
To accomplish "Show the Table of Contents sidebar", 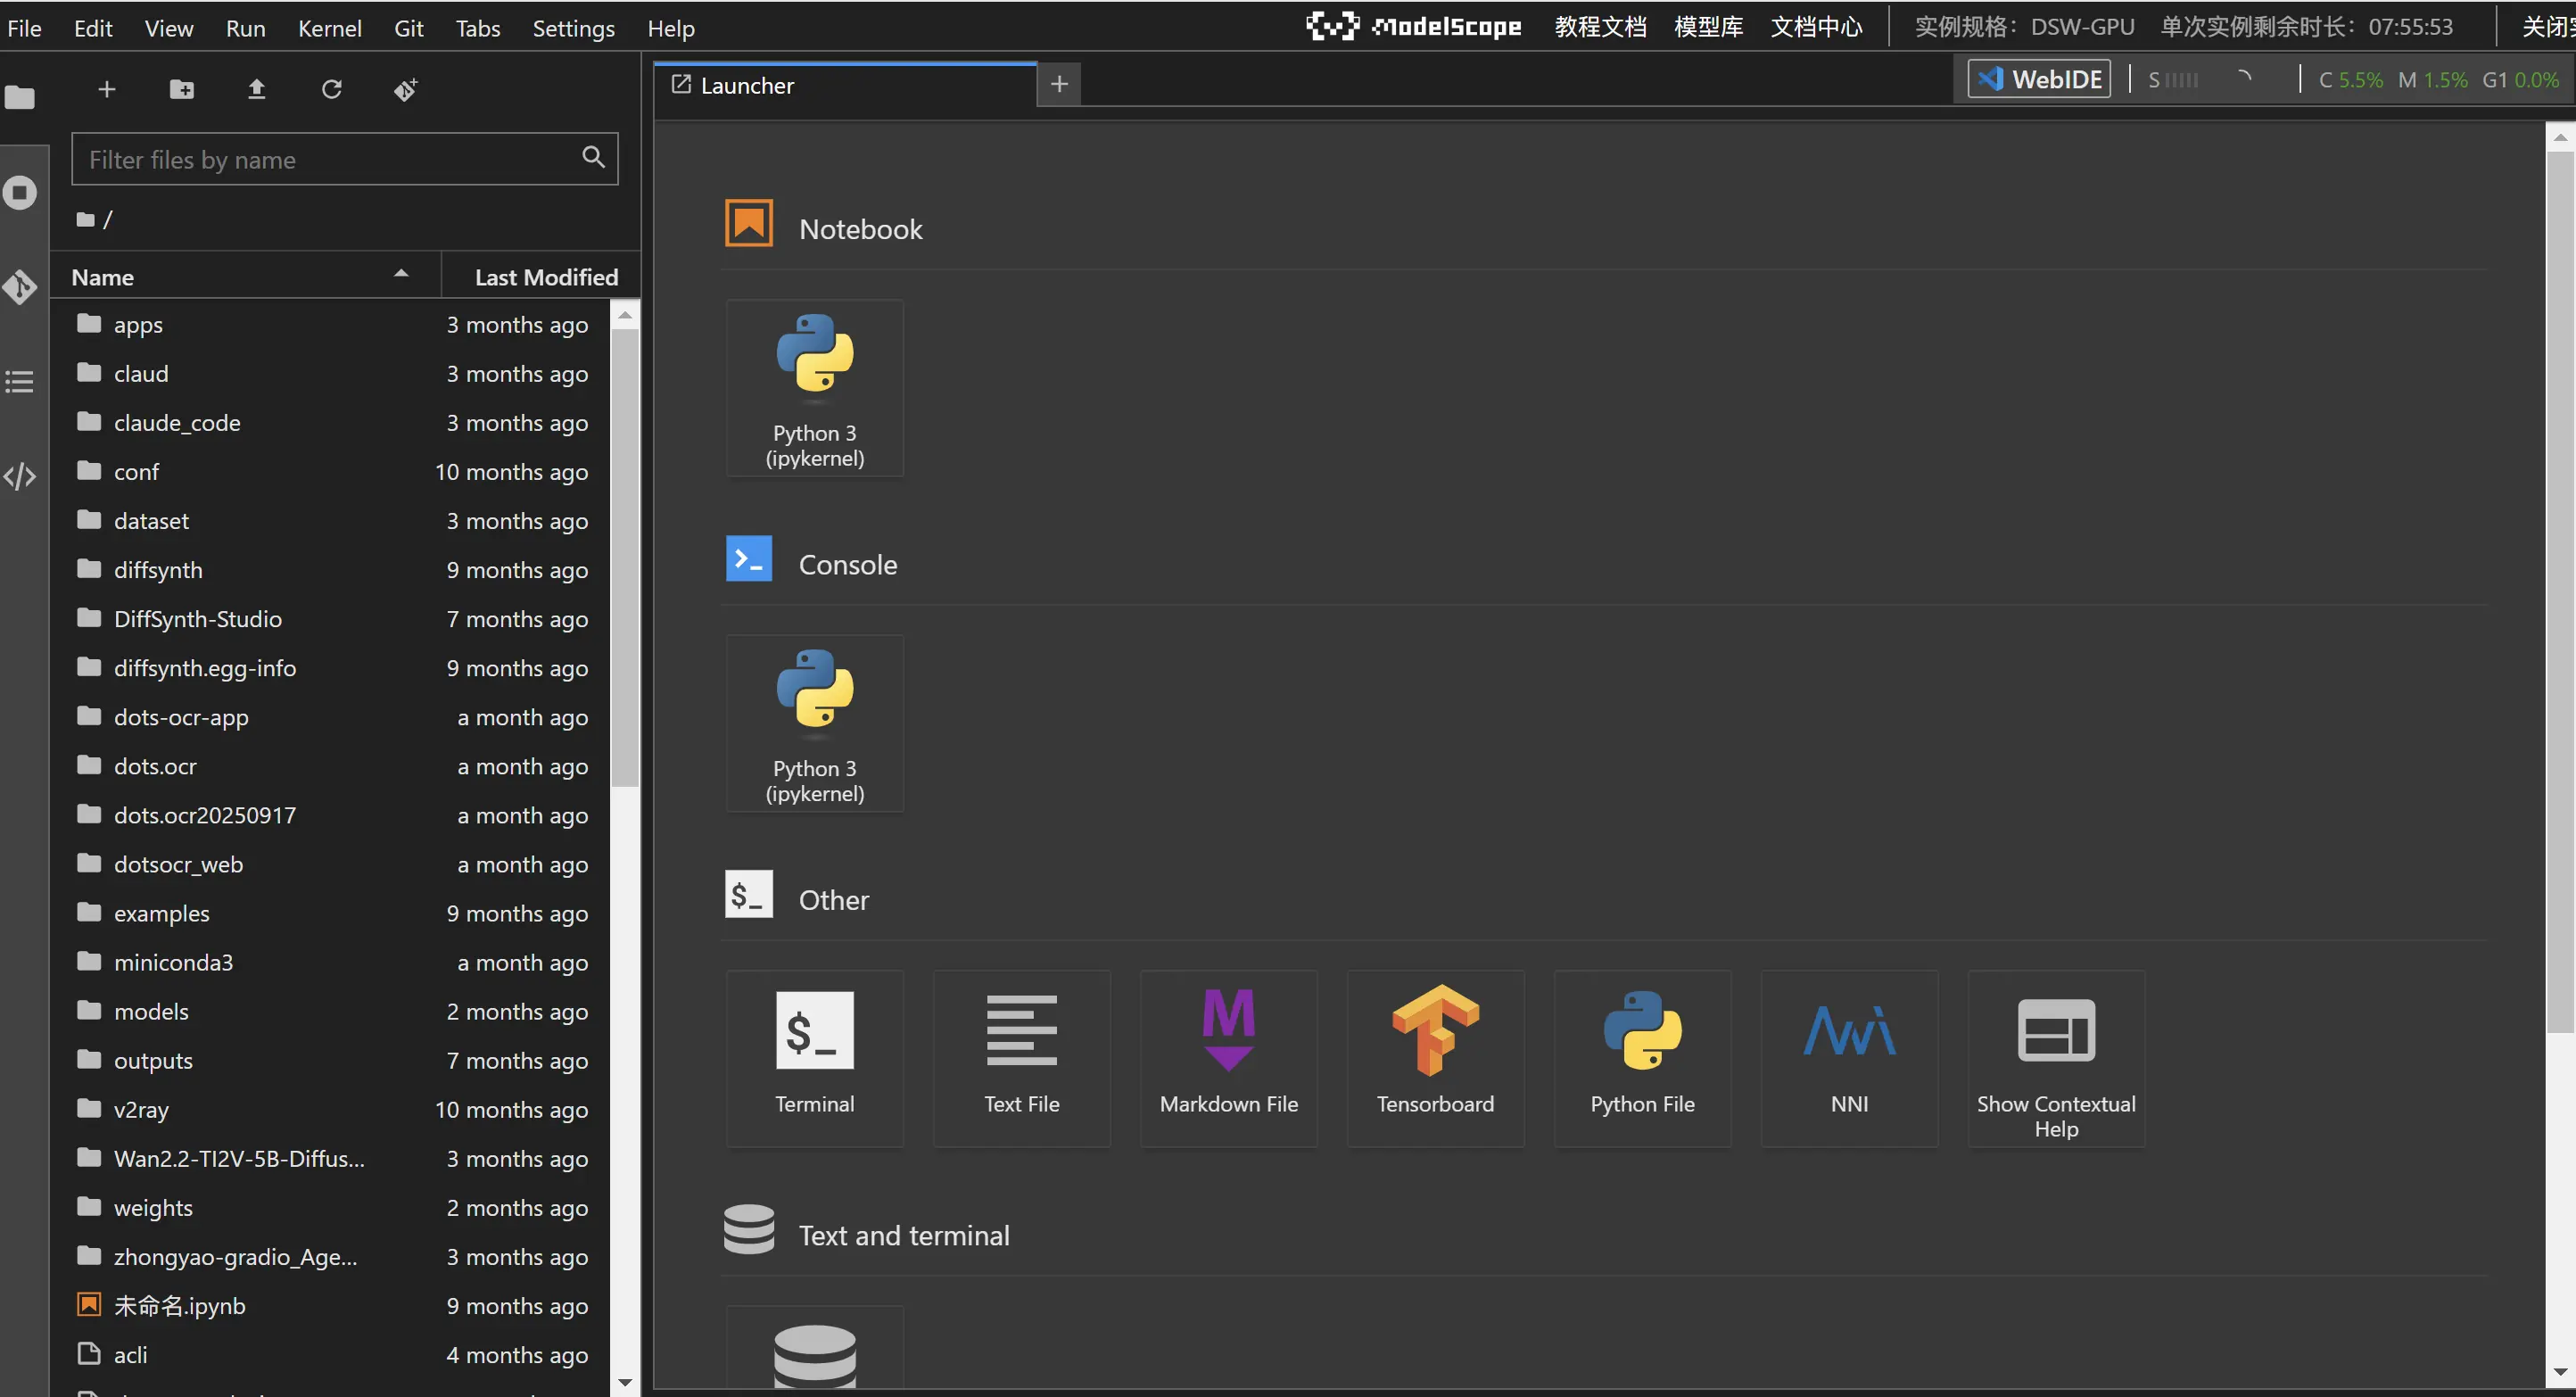I will (x=20, y=381).
